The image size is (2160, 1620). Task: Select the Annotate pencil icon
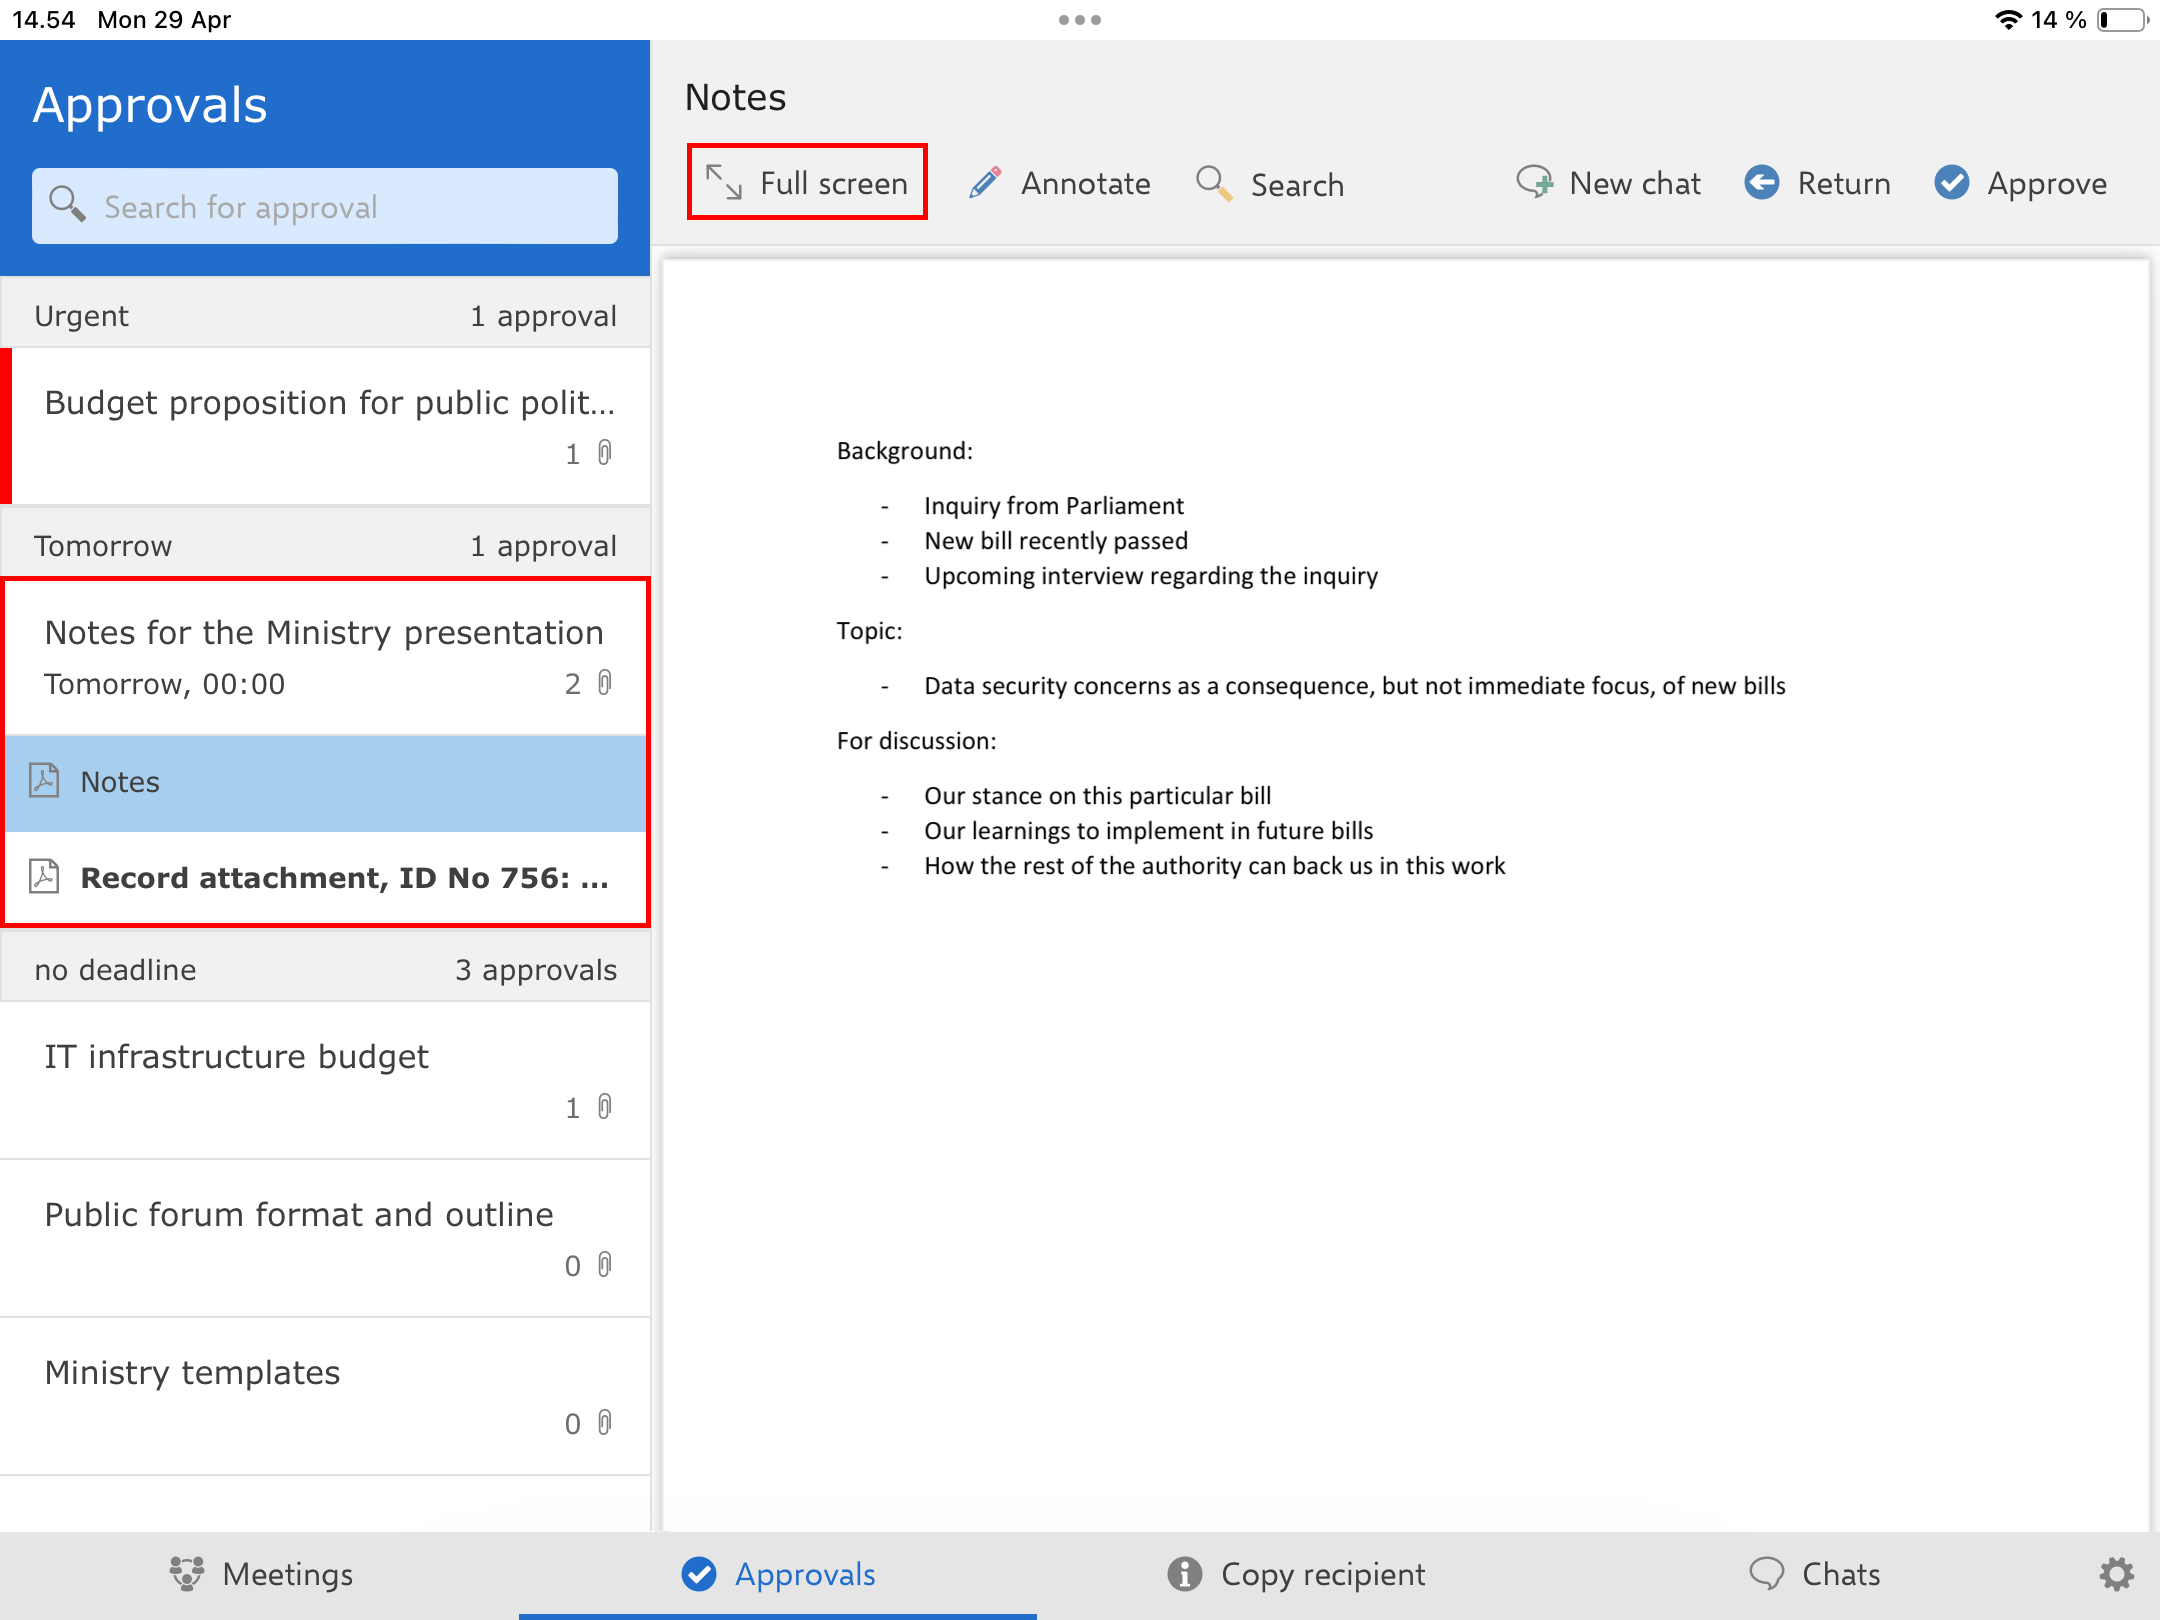click(985, 183)
